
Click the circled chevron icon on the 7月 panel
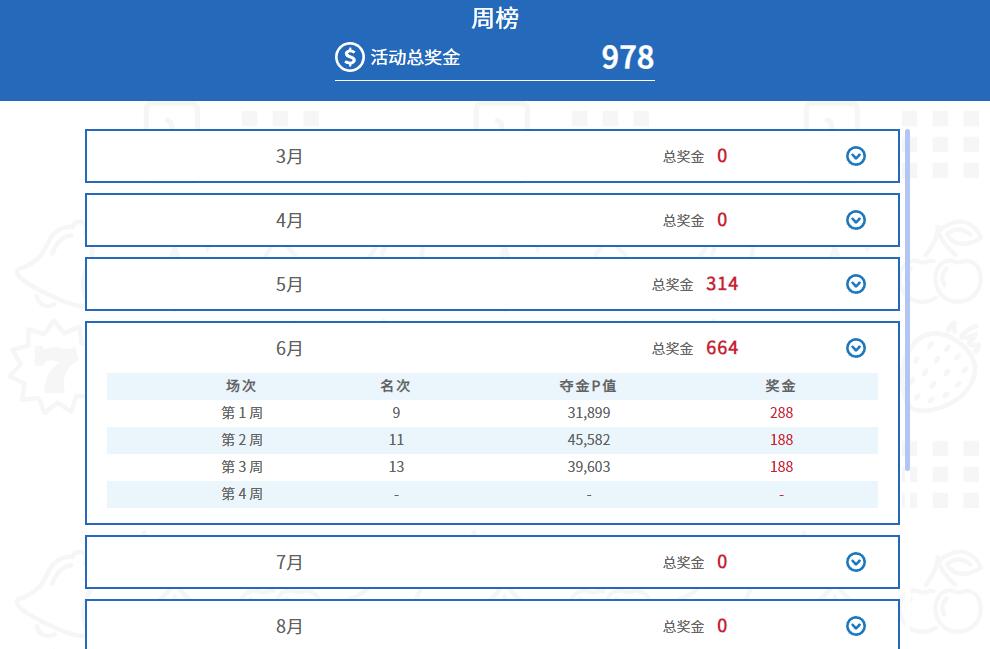[856, 562]
